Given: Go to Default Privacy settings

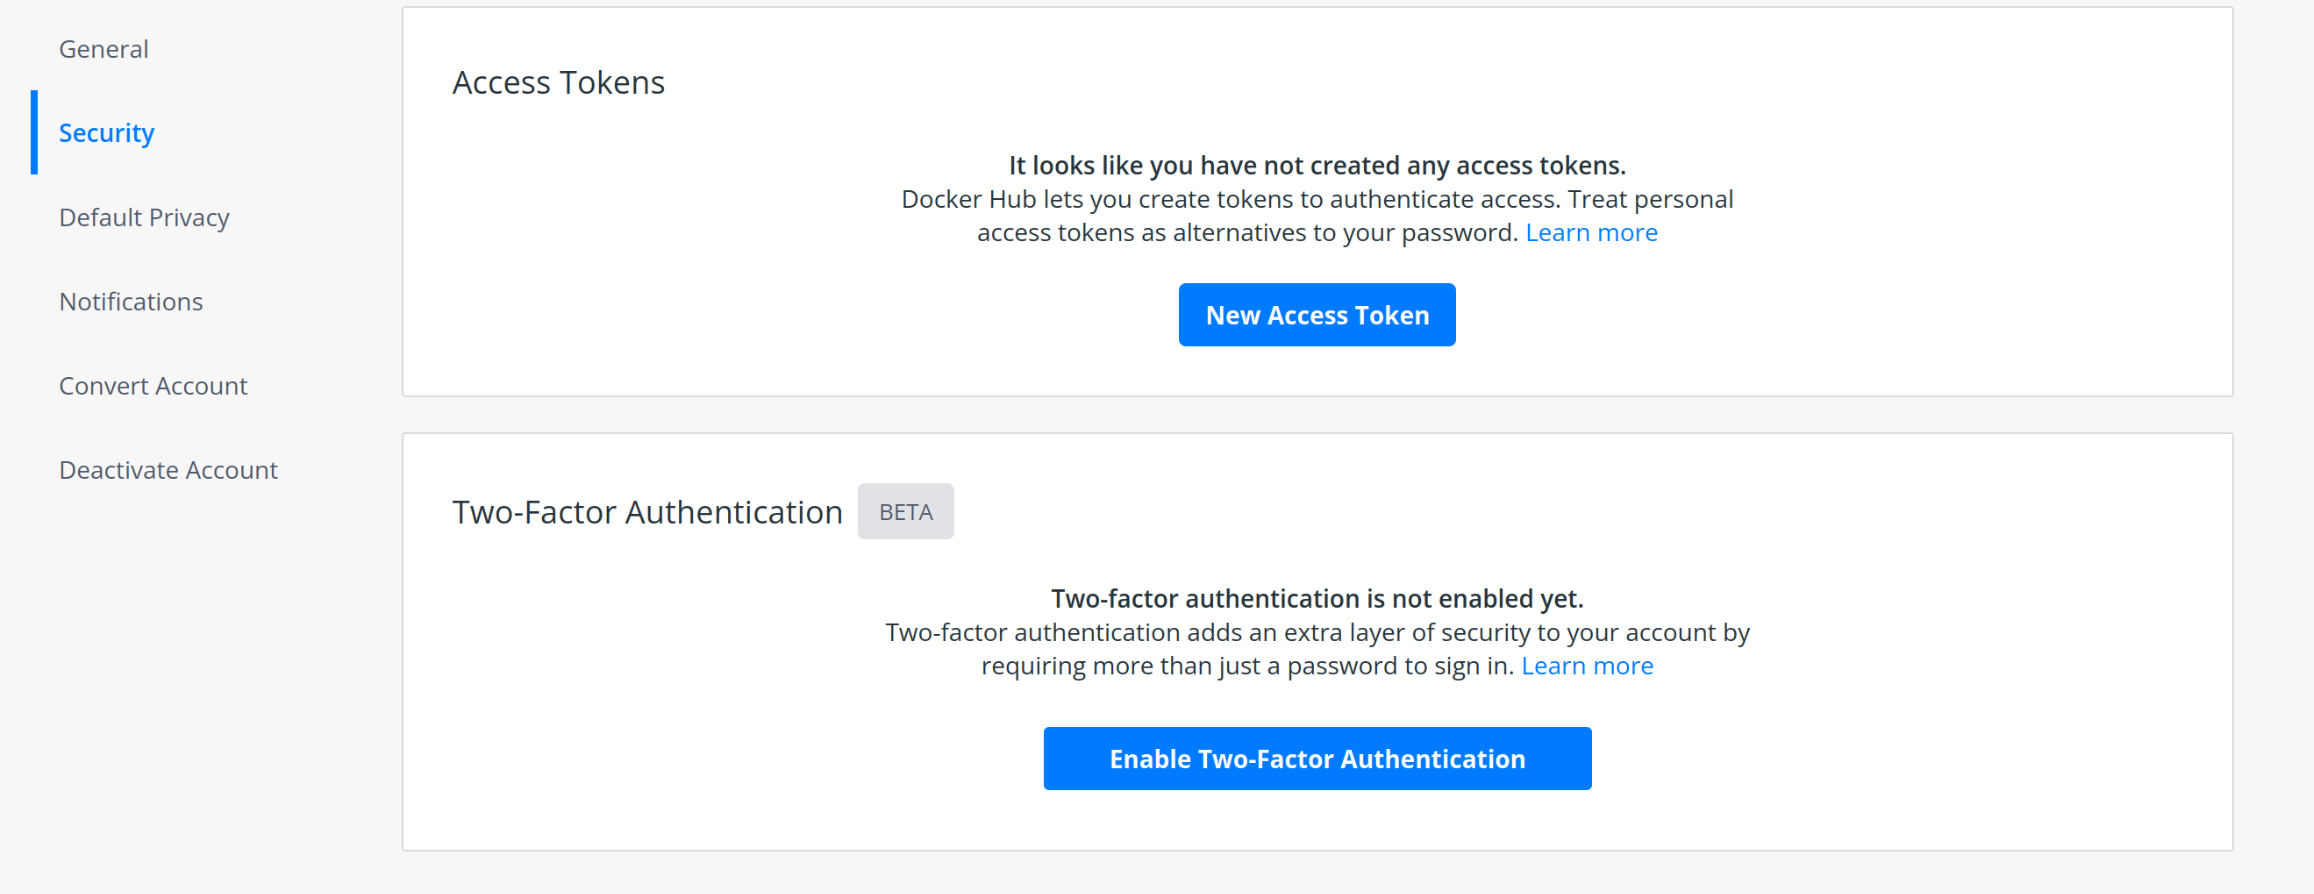Looking at the screenshot, I should pos(145,217).
